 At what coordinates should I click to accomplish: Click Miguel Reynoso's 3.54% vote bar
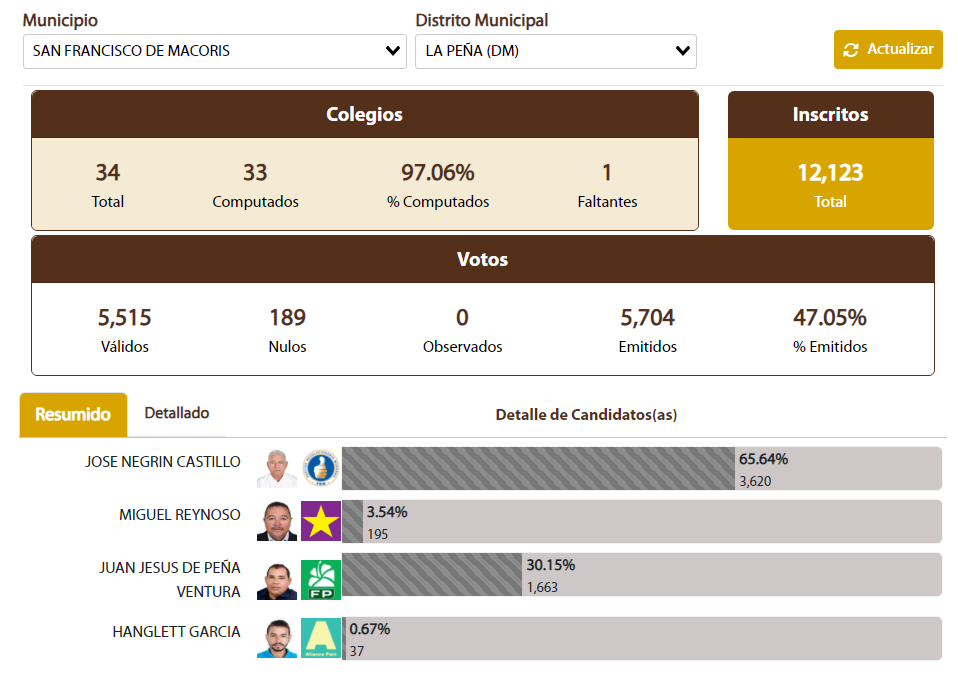click(352, 521)
